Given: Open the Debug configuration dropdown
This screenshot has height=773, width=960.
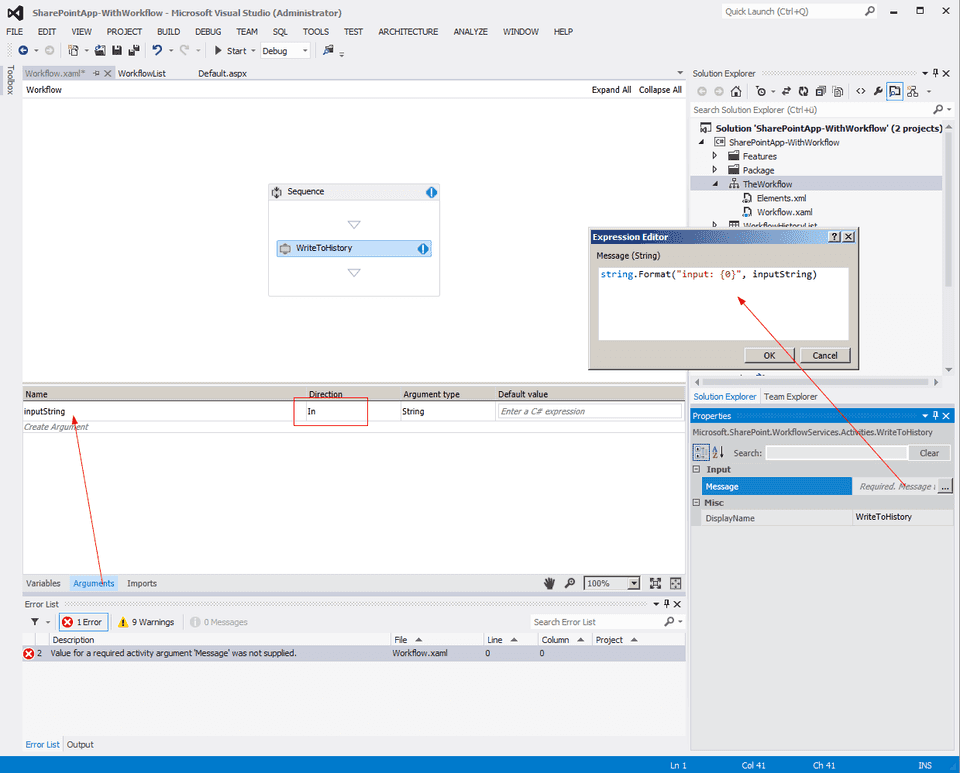Looking at the screenshot, I should pos(305,50).
